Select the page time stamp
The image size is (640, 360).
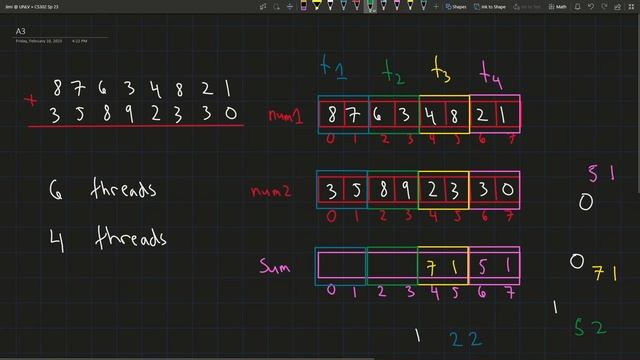(80, 41)
